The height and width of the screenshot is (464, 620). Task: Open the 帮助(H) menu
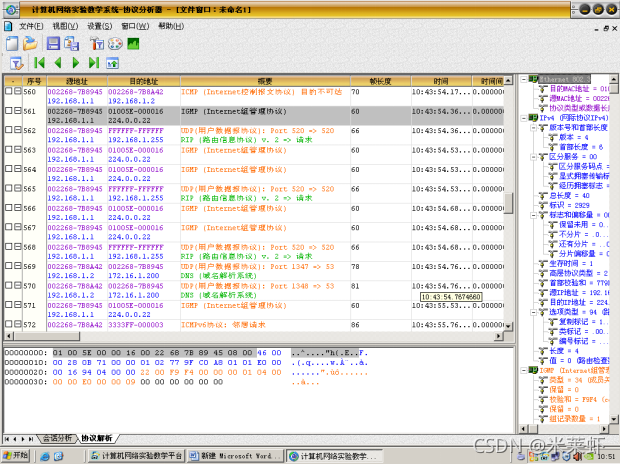pyautogui.click(x=171, y=26)
